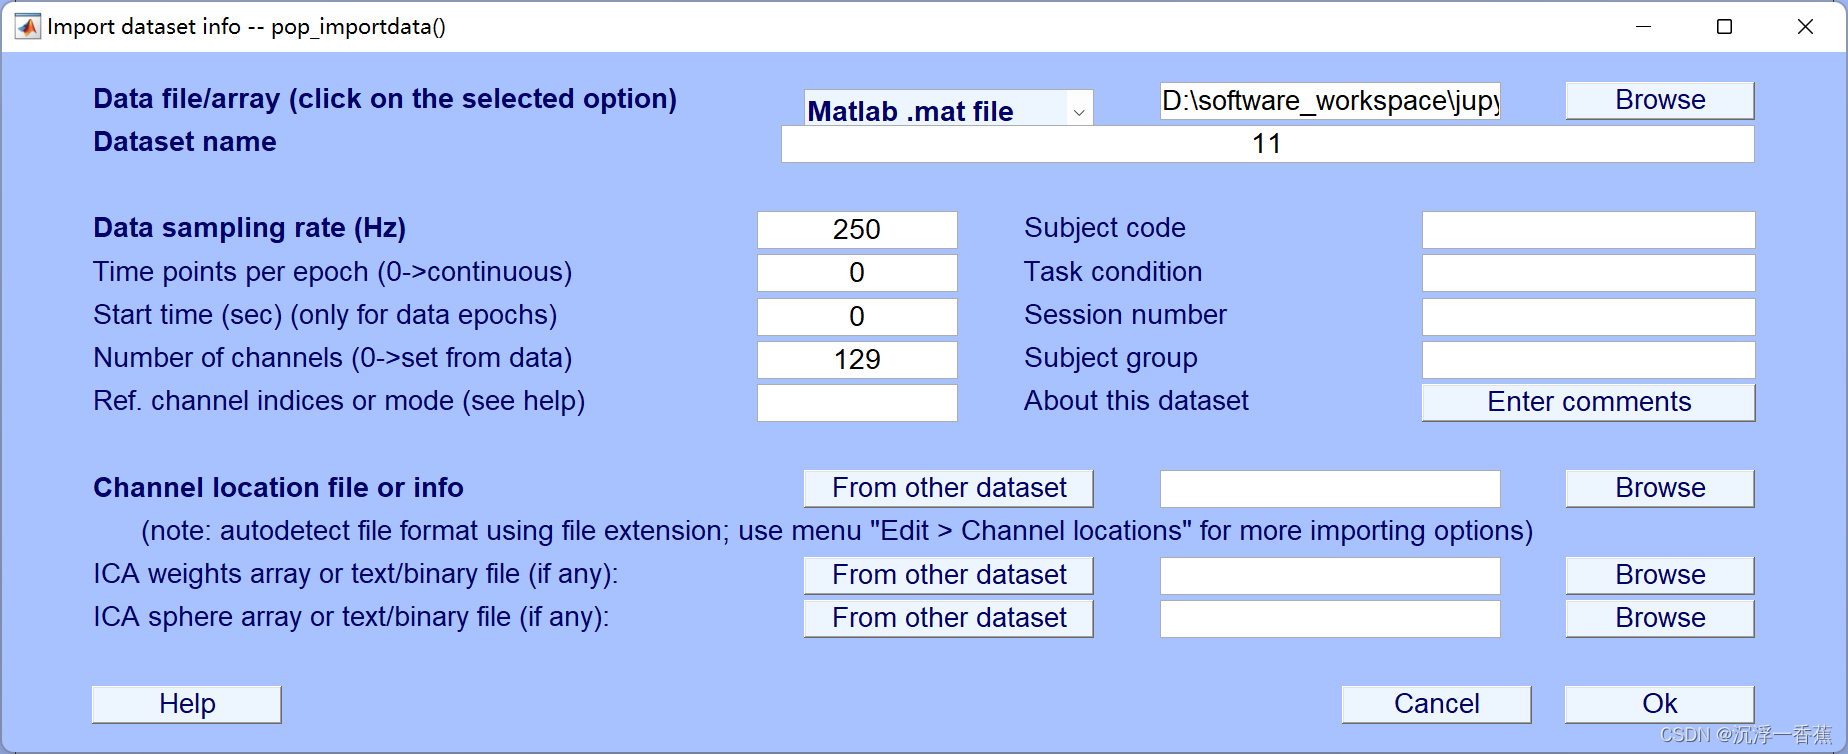1848x754 pixels.
Task: Click Browse next to the data file path
Action: tap(1658, 99)
